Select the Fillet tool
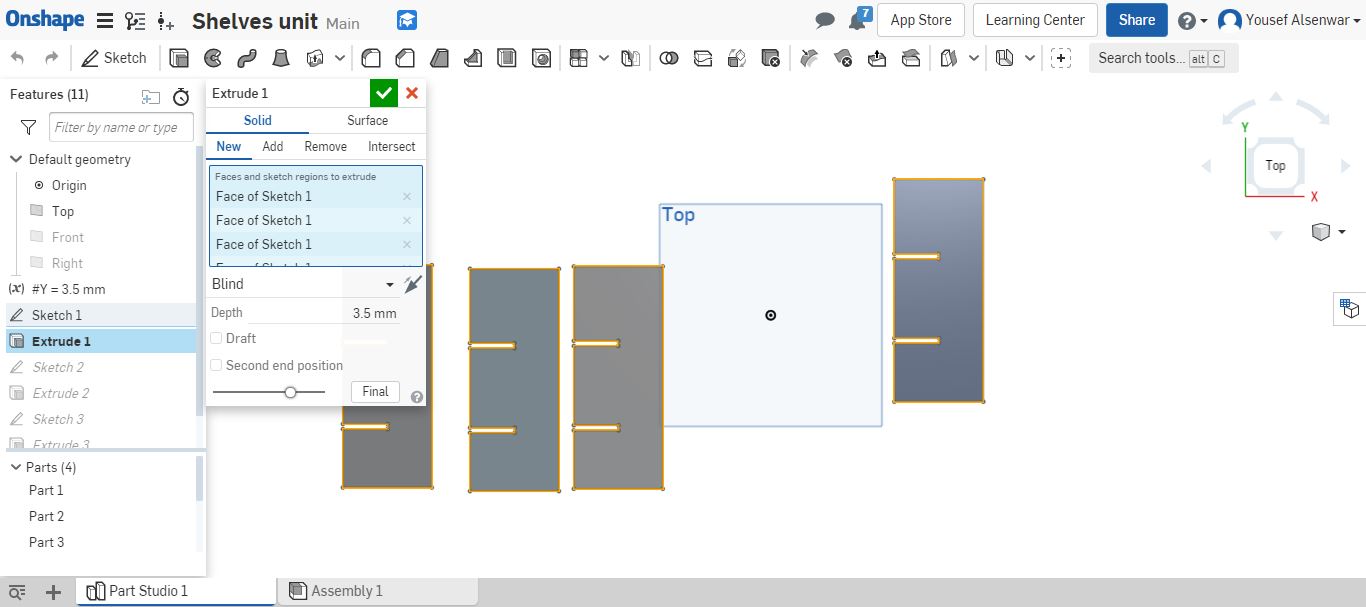 pyautogui.click(x=370, y=58)
